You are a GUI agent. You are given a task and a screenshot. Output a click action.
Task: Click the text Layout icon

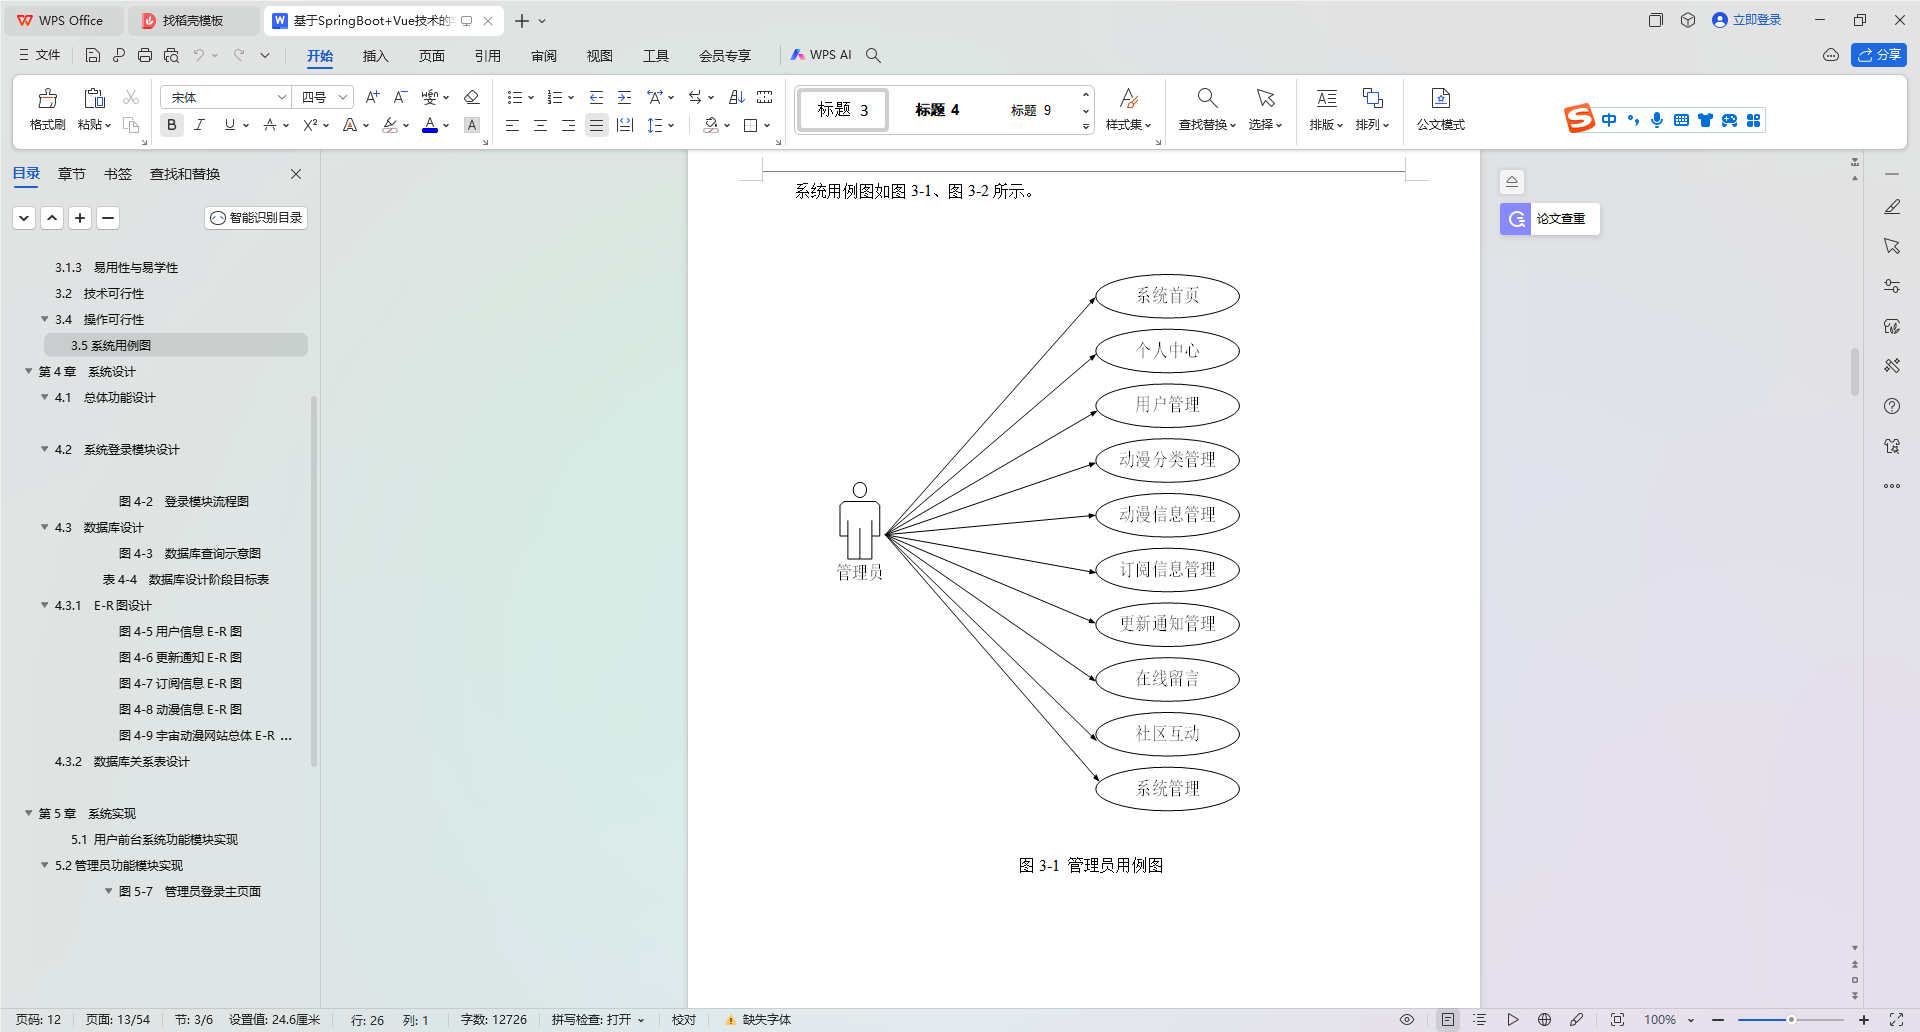pyautogui.click(x=1326, y=98)
